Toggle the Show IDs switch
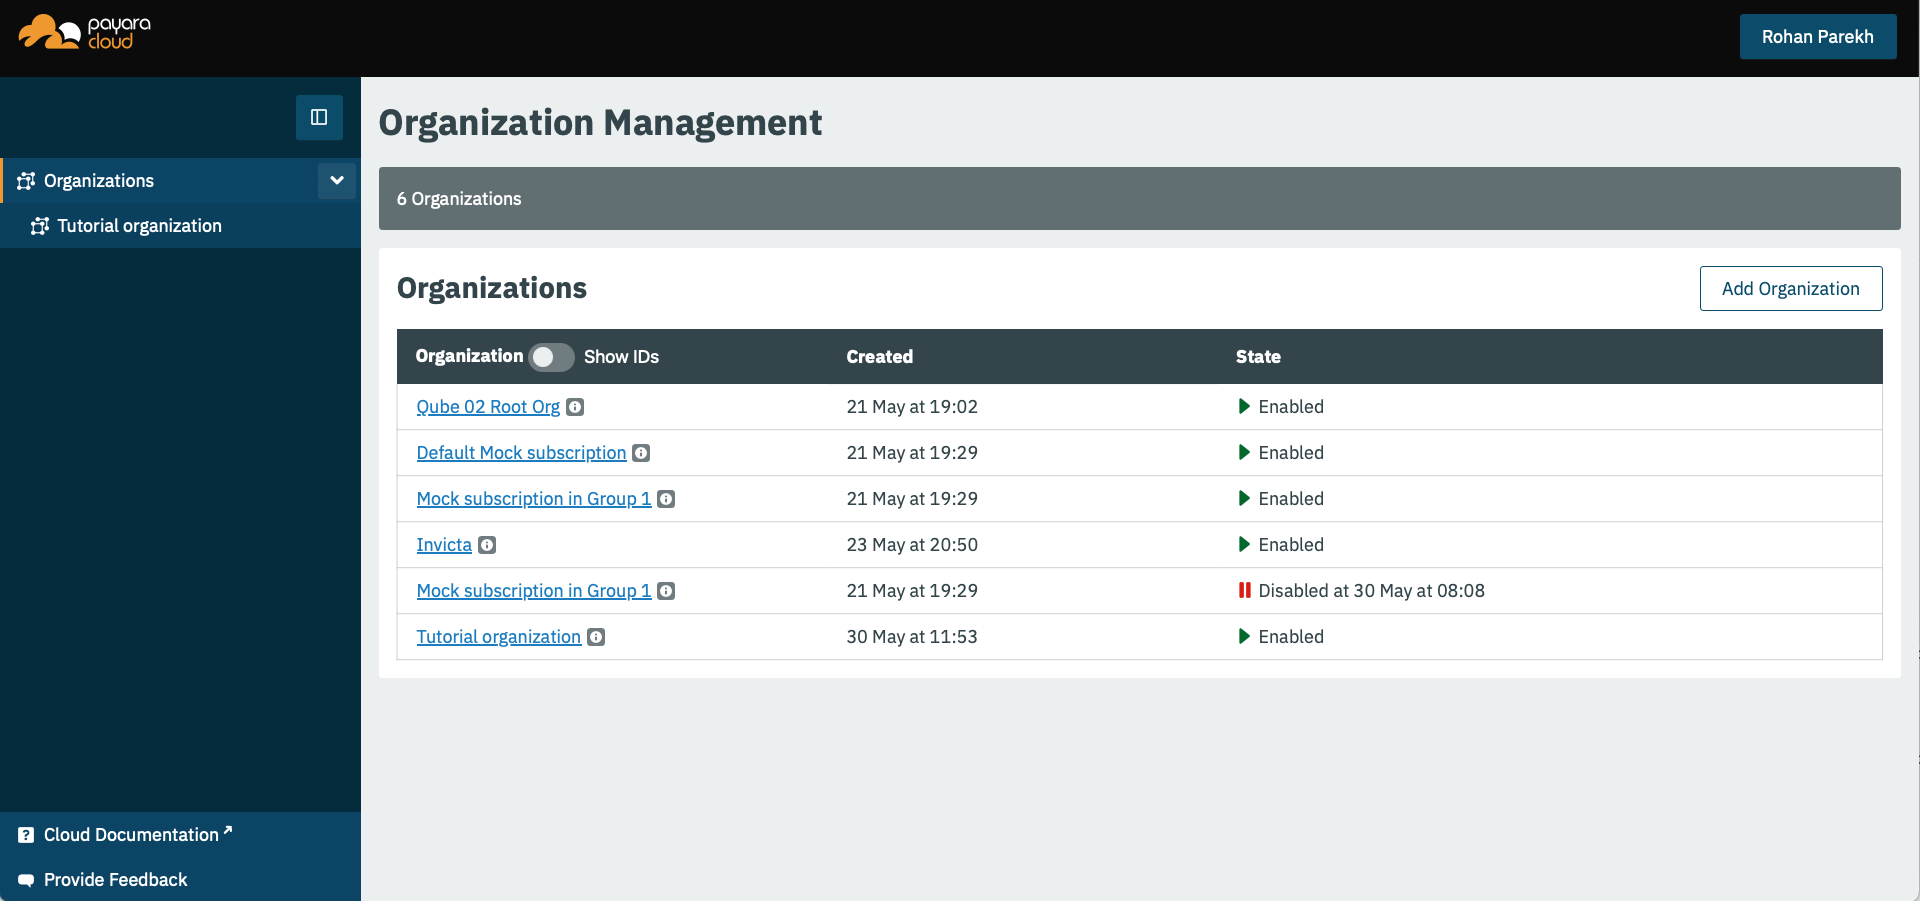Image resolution: width=1920 pixels, height=901 pixels. 551,357
